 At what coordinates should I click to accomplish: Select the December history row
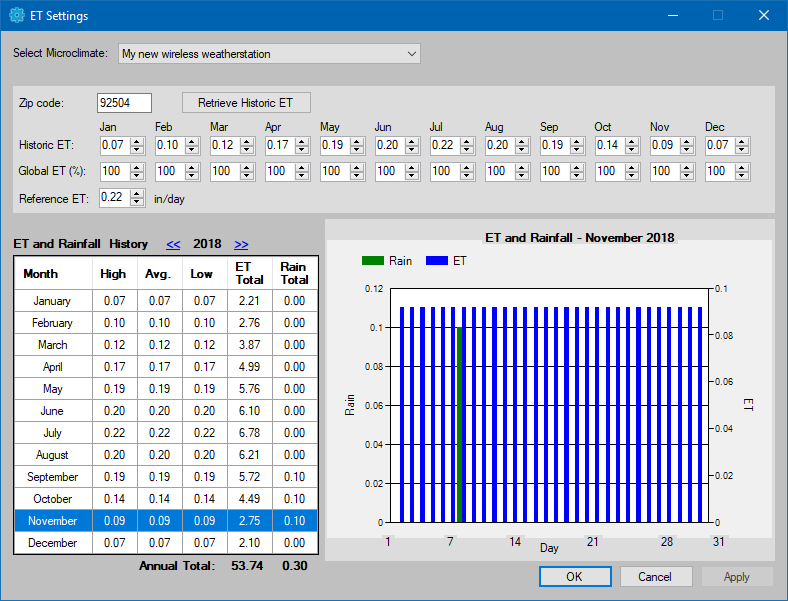(166, 543)
